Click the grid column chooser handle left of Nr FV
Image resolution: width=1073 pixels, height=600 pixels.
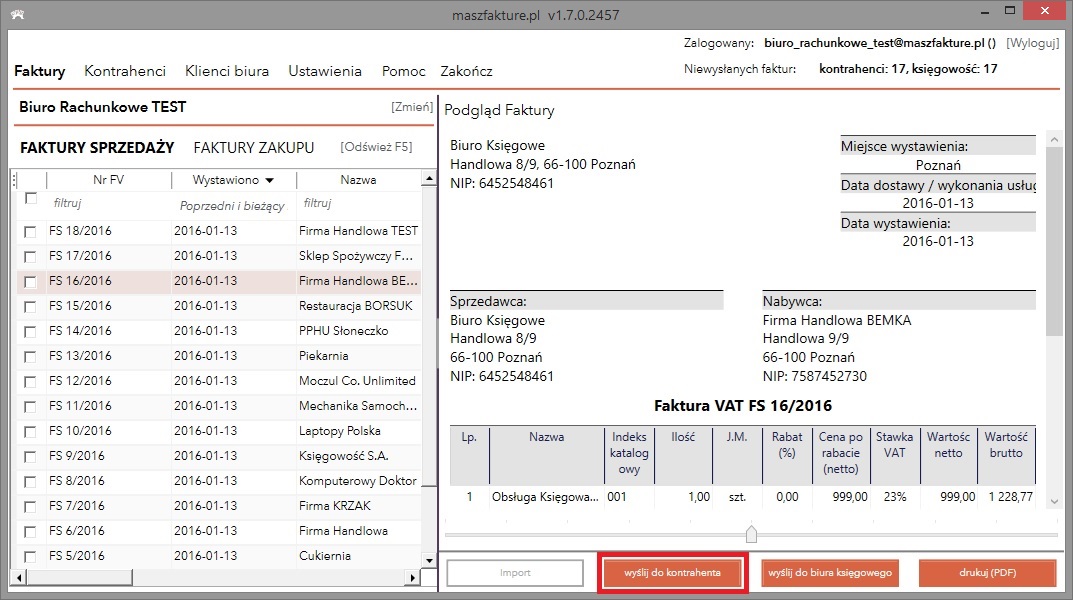pos(14,180)
